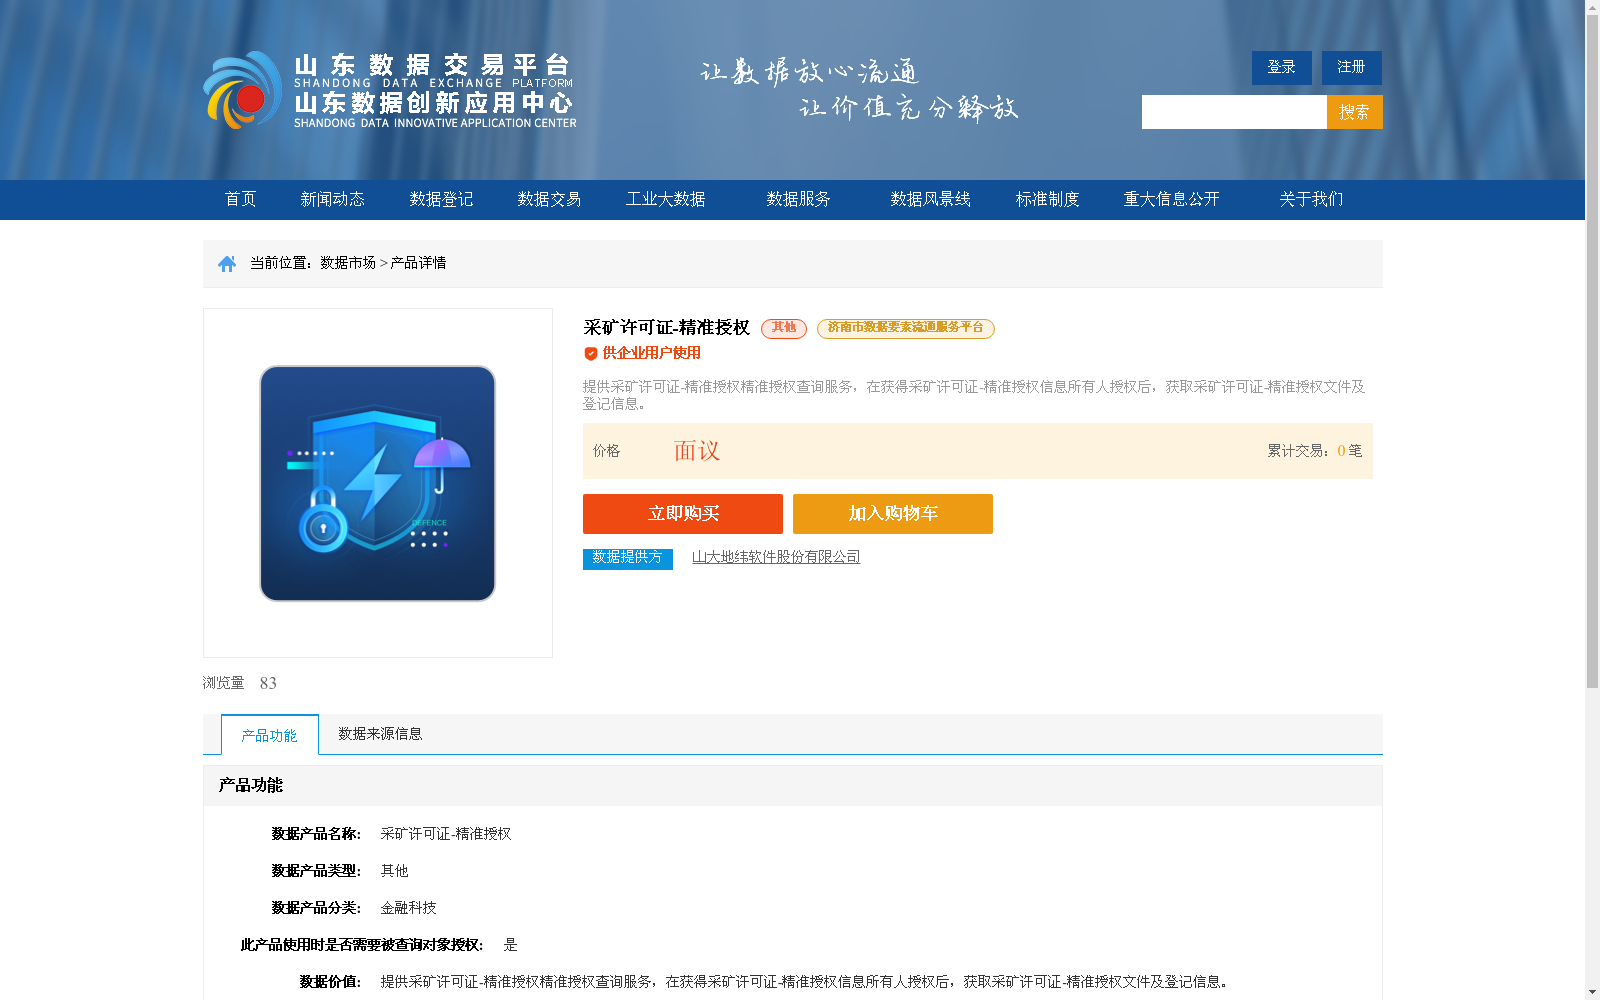Viewport: 1600px width, 1000px height.
Task: Click the orange shield icon beside 供企业用户使用
Action: tap(590, 353)
